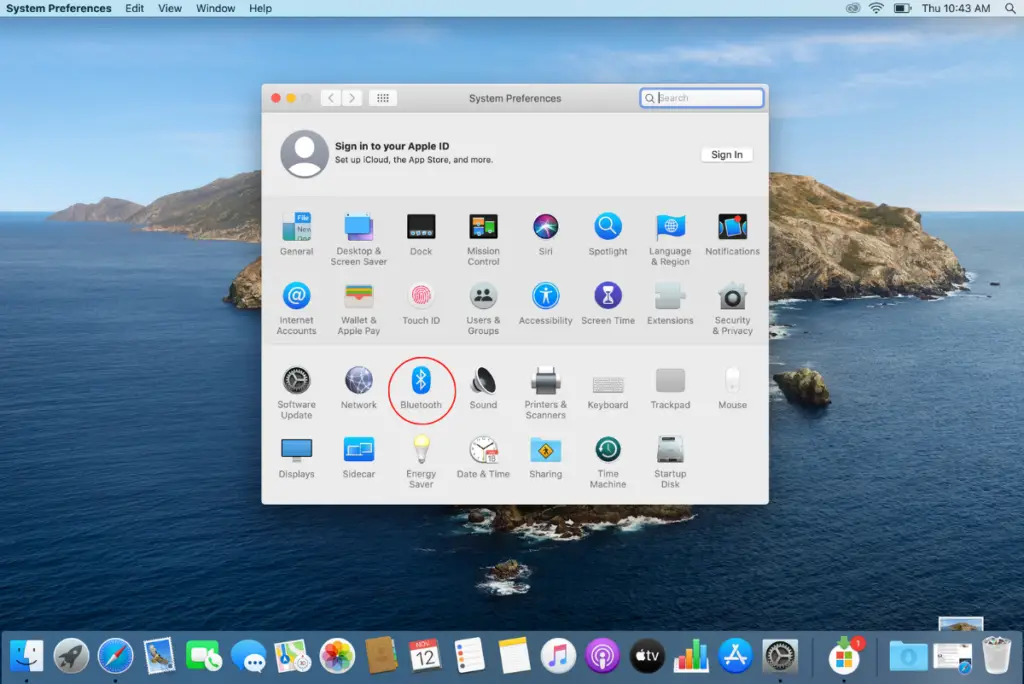Open Screen Time preferences
The width and height of the screenshot is (1024, 684).
click(608, 304)
